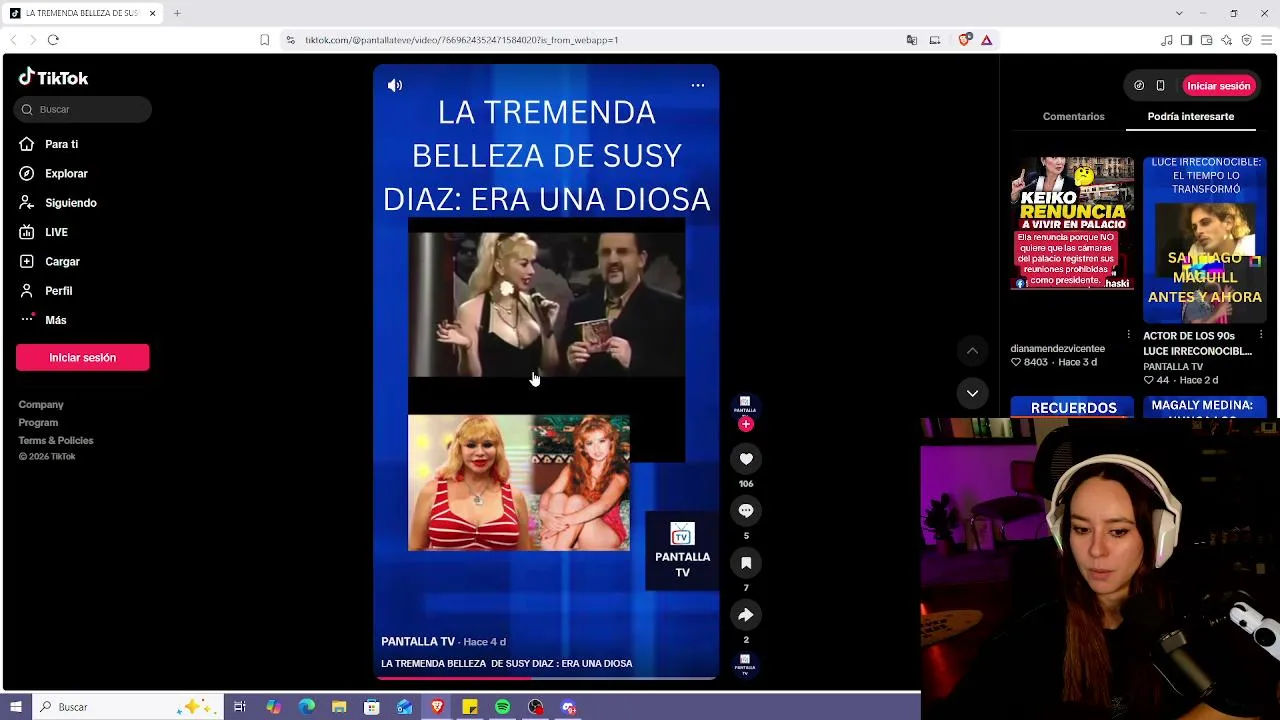Image resolution: width=1280 pixels, height=720 pixels.
Task: Launch Microsoft Edge from the taskbar
Action: coord(306,707)
